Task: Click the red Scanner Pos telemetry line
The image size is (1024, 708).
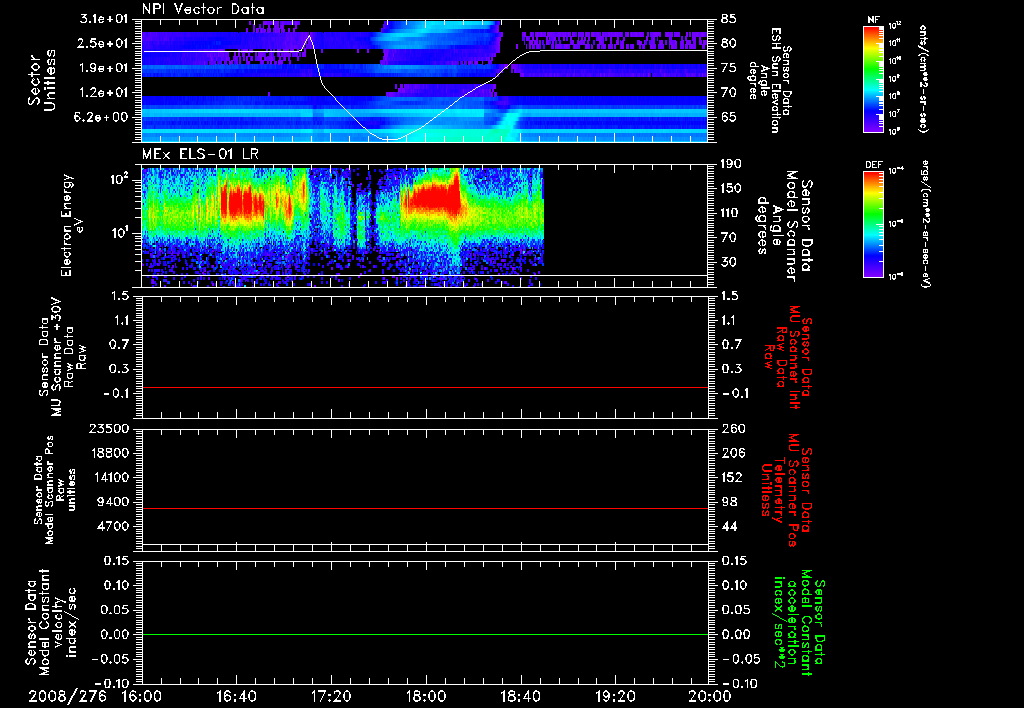Action: click(x=424, y=508)
